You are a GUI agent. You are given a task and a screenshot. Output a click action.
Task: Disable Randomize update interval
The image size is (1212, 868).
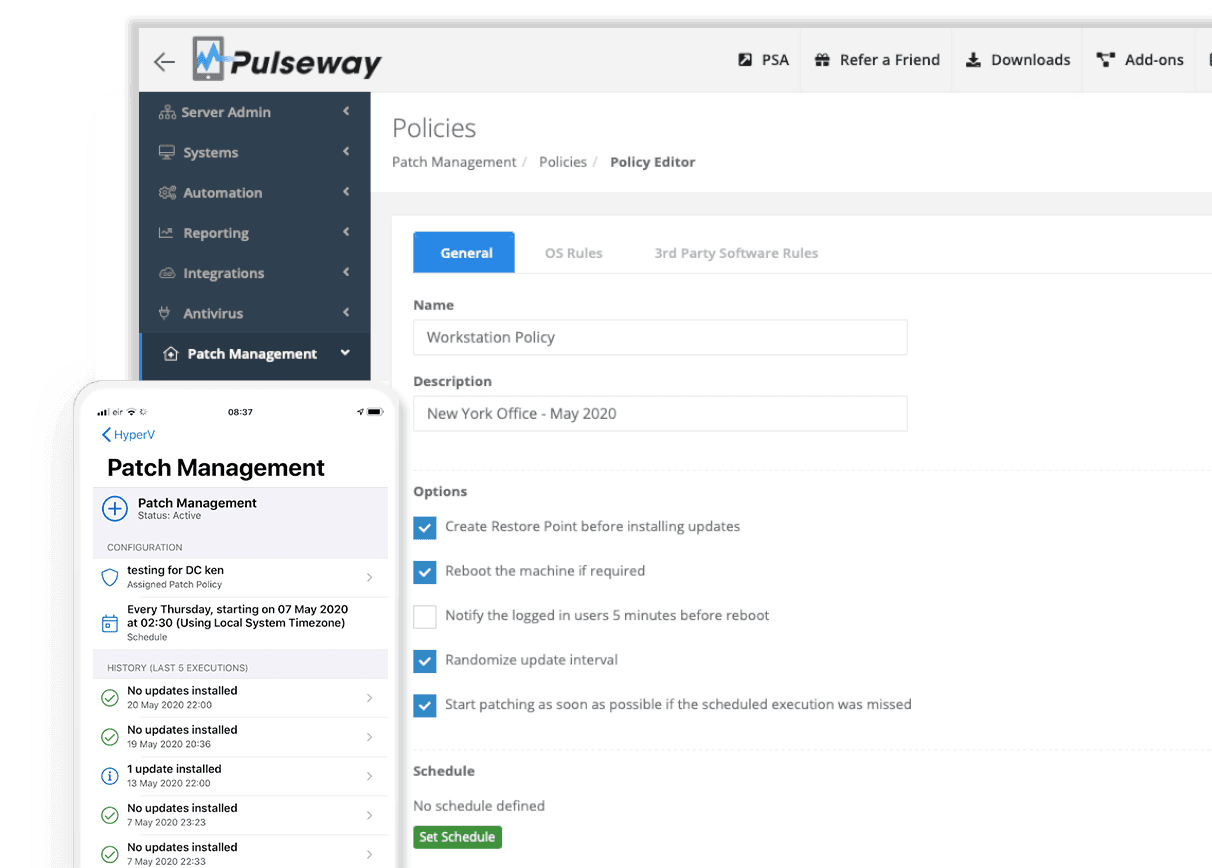point(424,660)
